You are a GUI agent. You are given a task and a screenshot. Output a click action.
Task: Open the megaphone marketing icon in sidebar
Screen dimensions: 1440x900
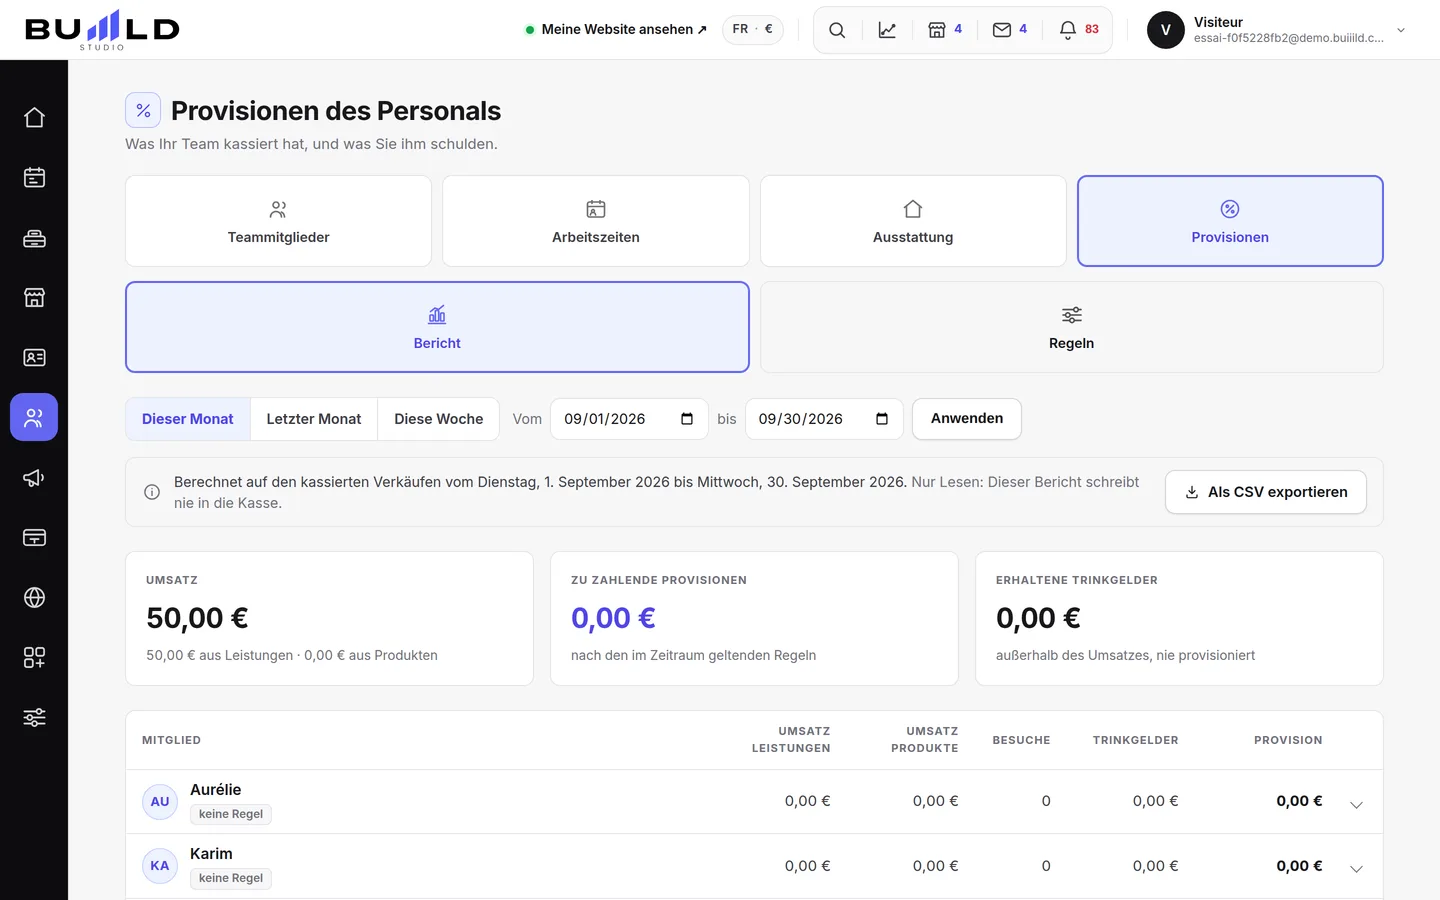(x=34, y=477)
